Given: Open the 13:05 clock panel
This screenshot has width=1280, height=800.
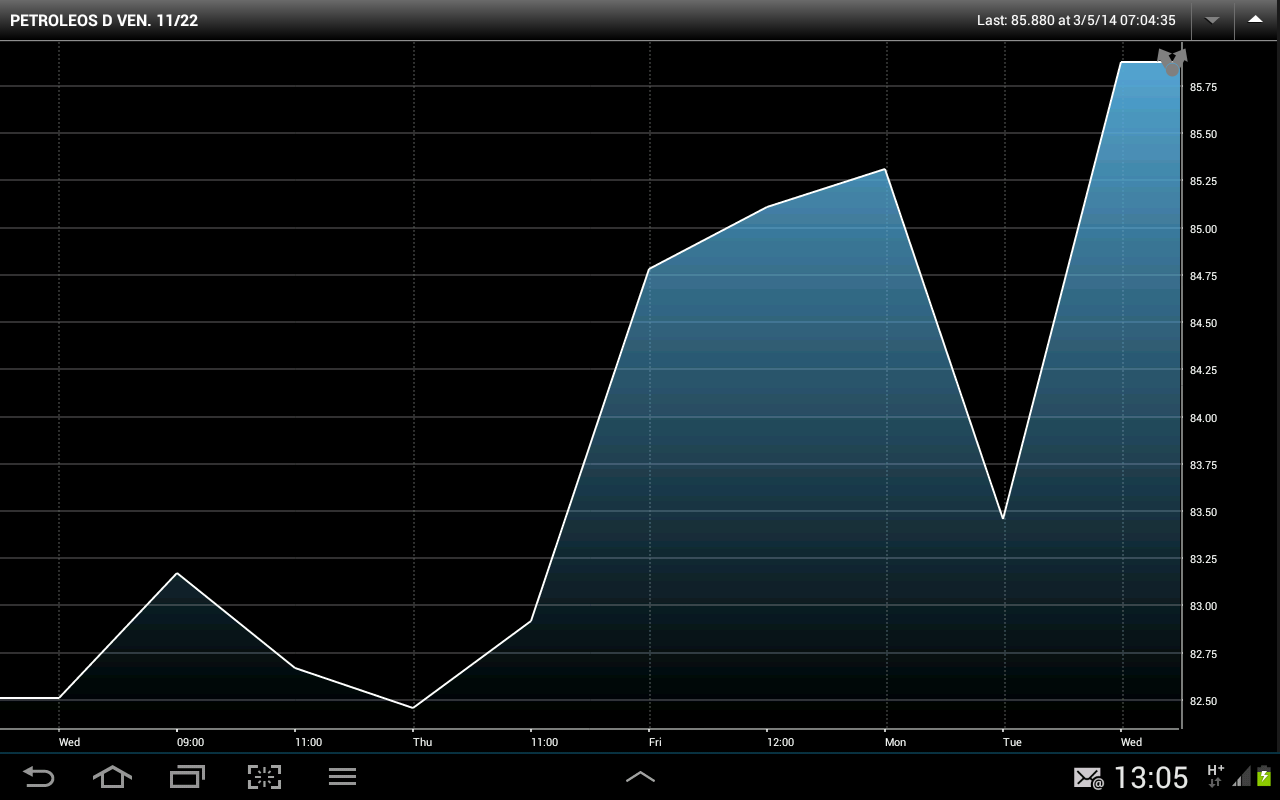Looking at the screenshot, I should 1151,777.
